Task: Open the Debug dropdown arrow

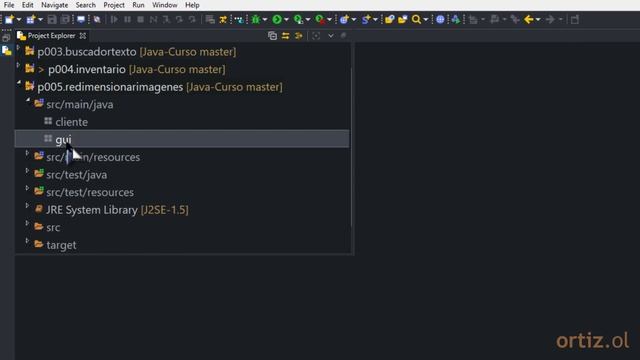Action: (x=265, y=20)
